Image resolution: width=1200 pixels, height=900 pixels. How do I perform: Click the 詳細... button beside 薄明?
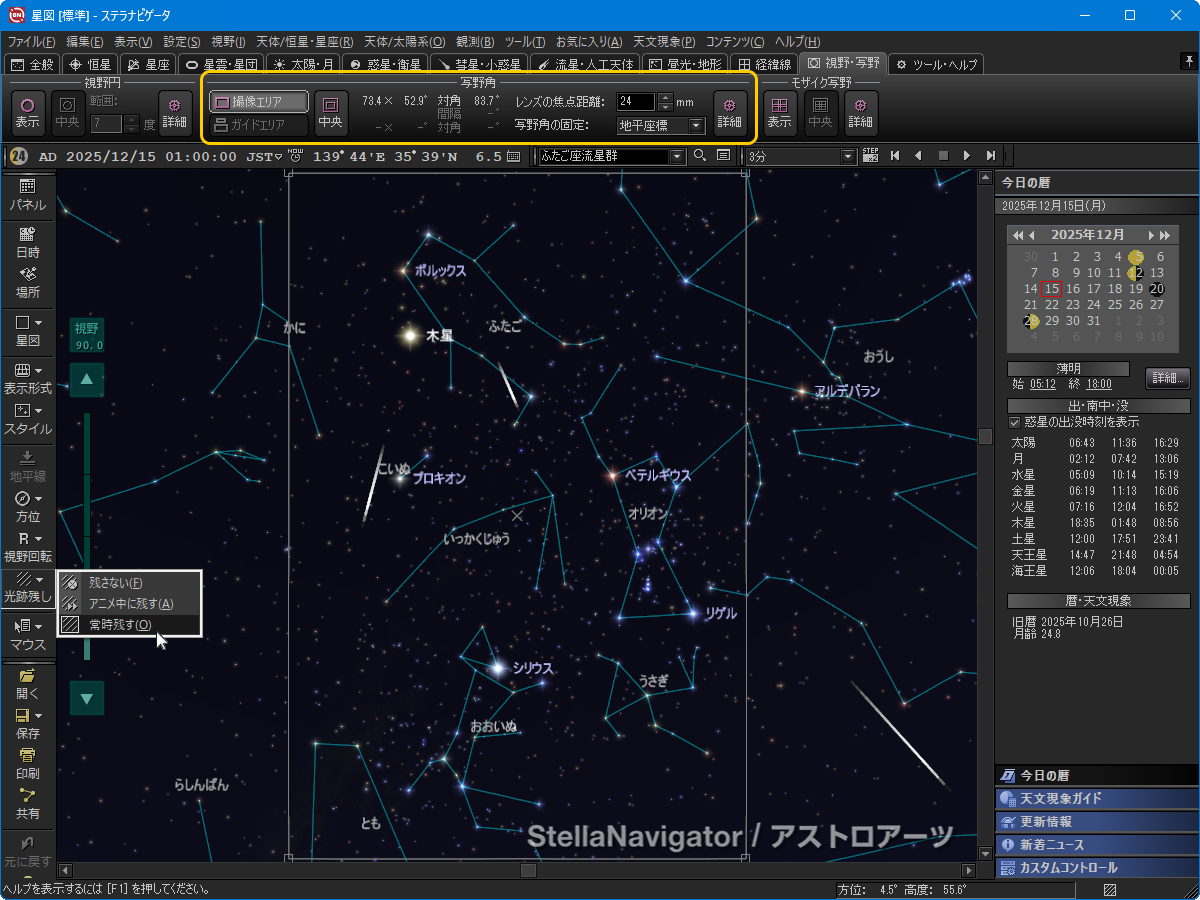(x=1166, y=378)
